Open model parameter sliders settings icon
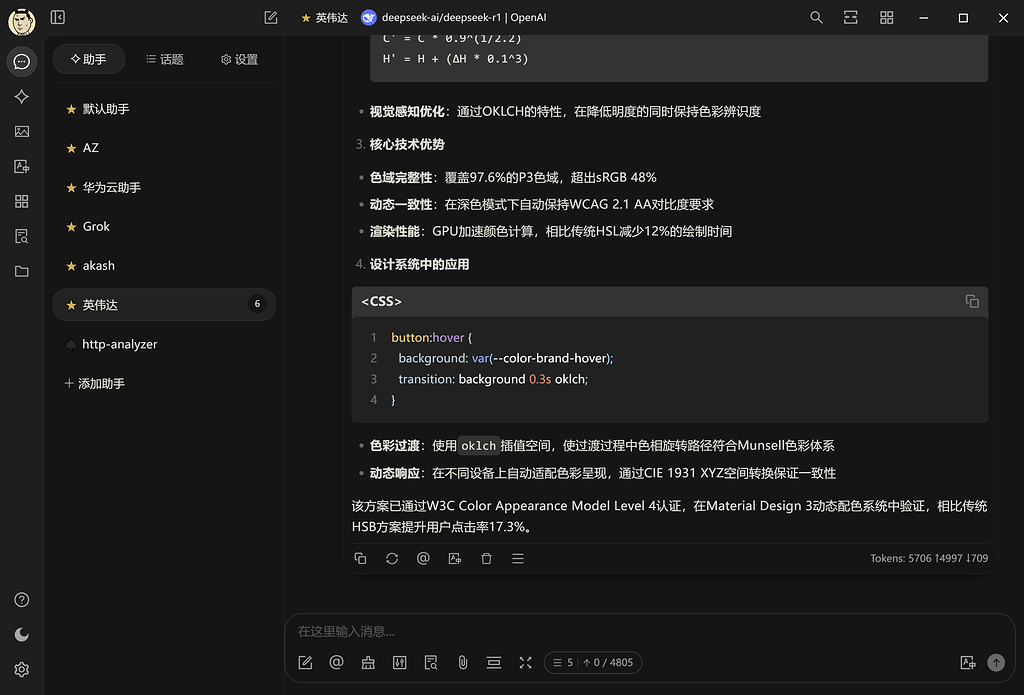 point(400,662)
